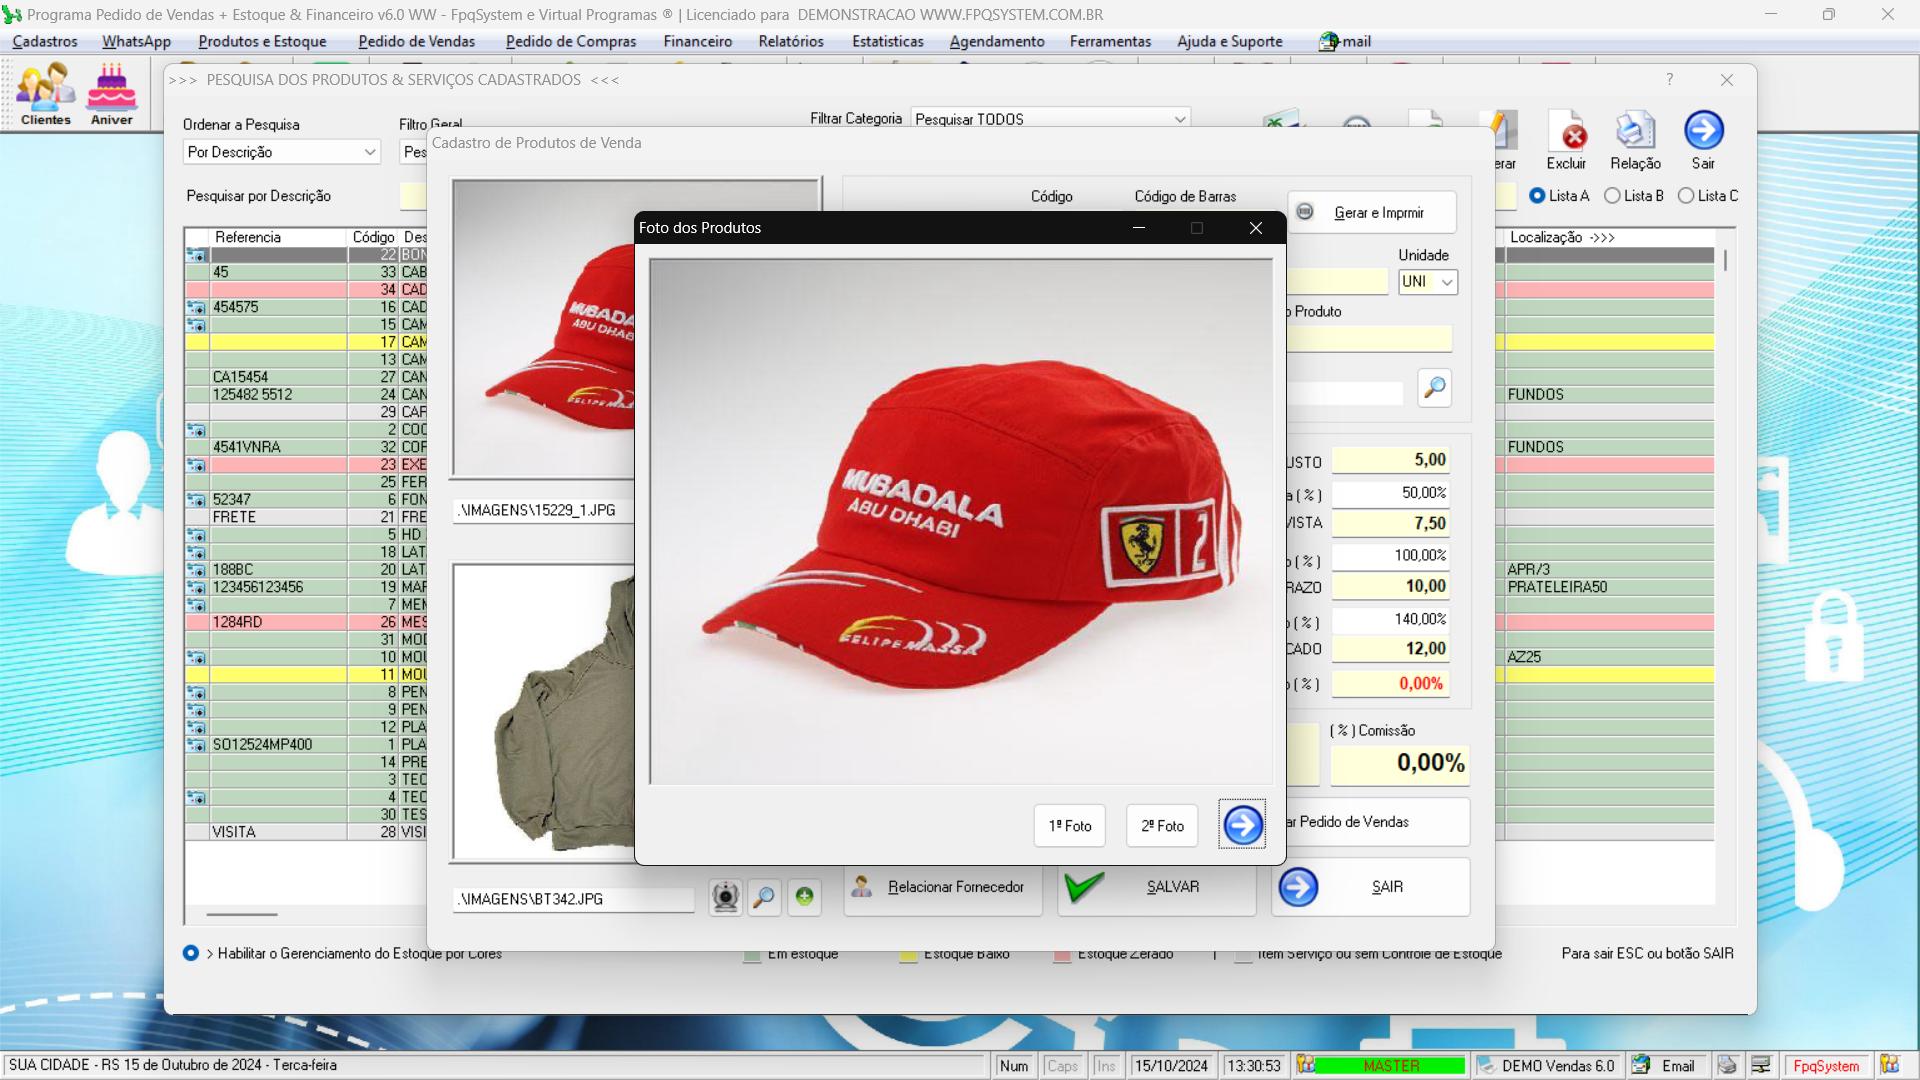Click the camera icon in row 123456123456
This screenshot has width=1920, height=1080.
click(196, 587)
